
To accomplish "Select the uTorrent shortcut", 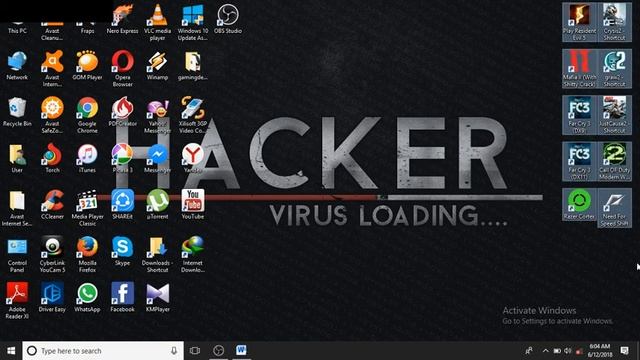I will (x=157, y=205).
